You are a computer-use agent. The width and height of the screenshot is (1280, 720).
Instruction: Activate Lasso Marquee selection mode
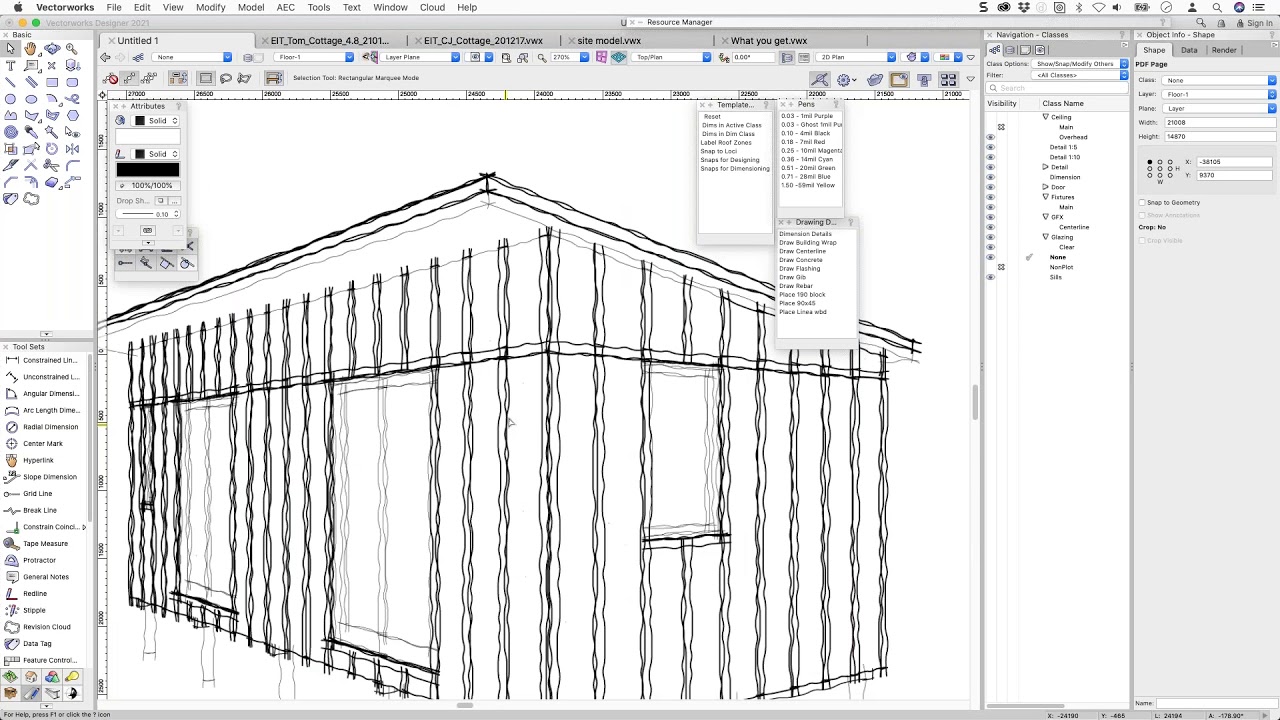[226, 78]
